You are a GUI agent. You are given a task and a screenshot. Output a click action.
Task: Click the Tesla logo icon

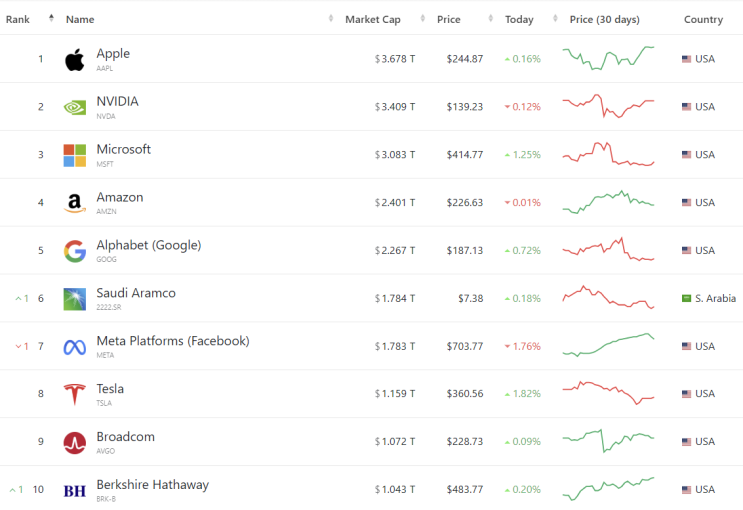(75, 394)
